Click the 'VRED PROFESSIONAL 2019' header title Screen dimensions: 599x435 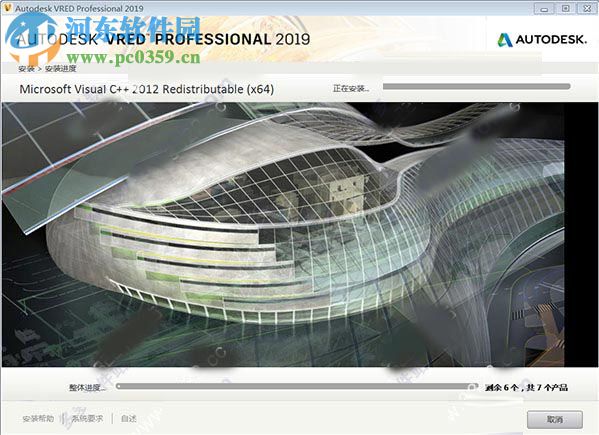208,39
